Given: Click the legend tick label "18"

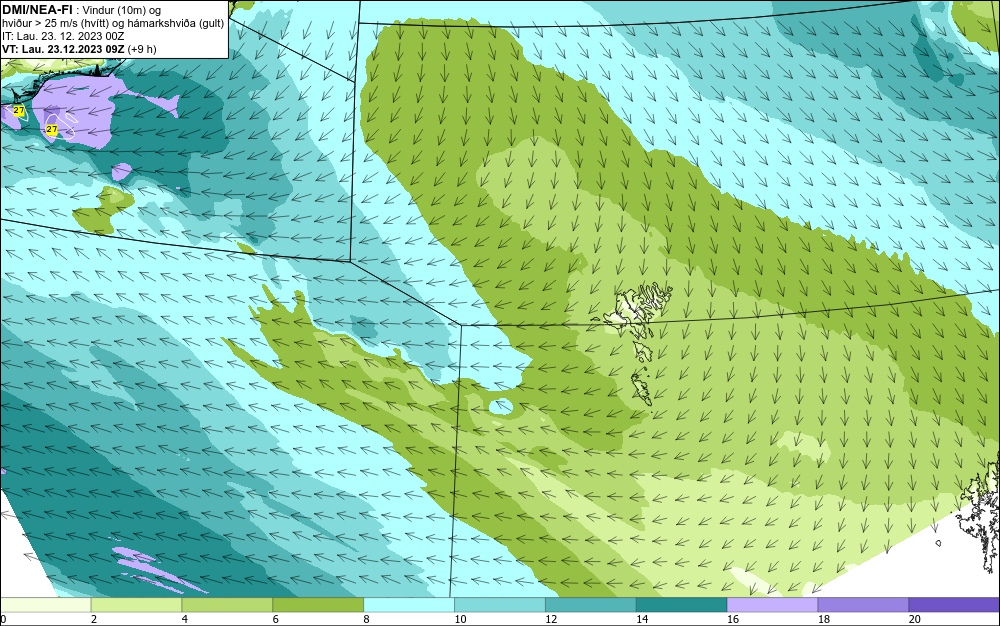Looking at the screenshot, I should (x=823, y=619).
